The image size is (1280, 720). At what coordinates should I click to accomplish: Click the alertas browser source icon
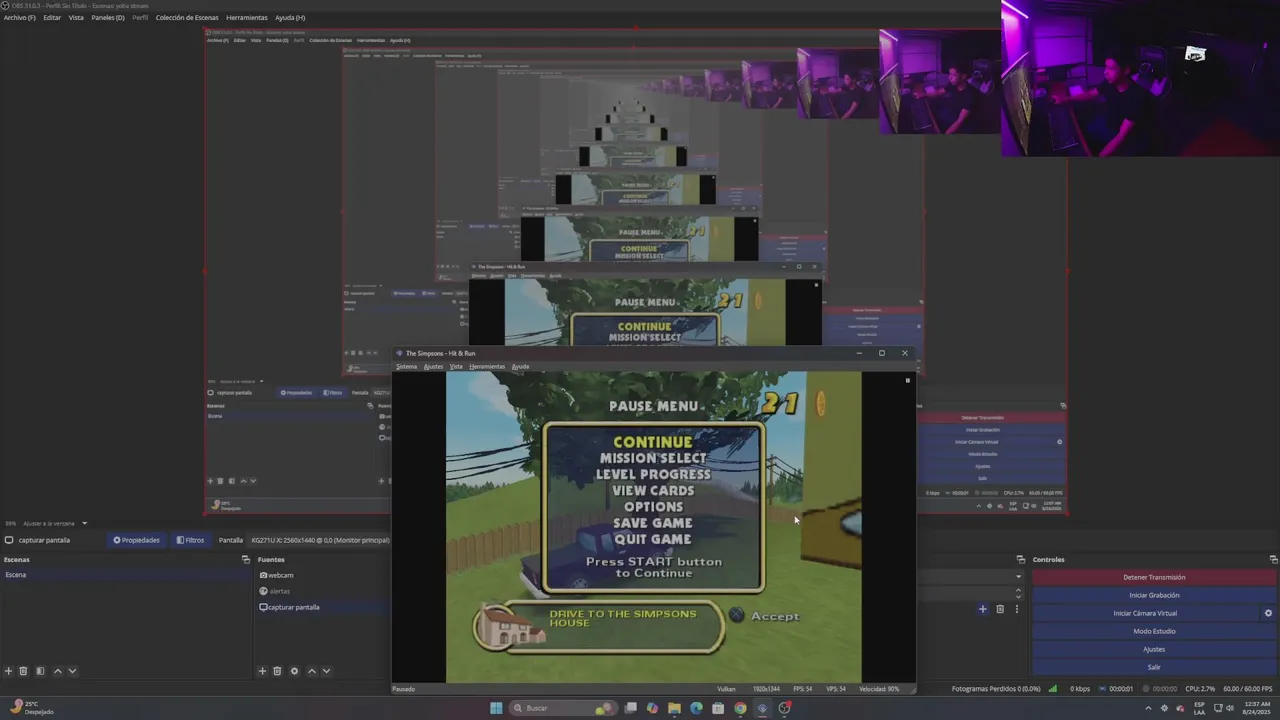(263, 591)
